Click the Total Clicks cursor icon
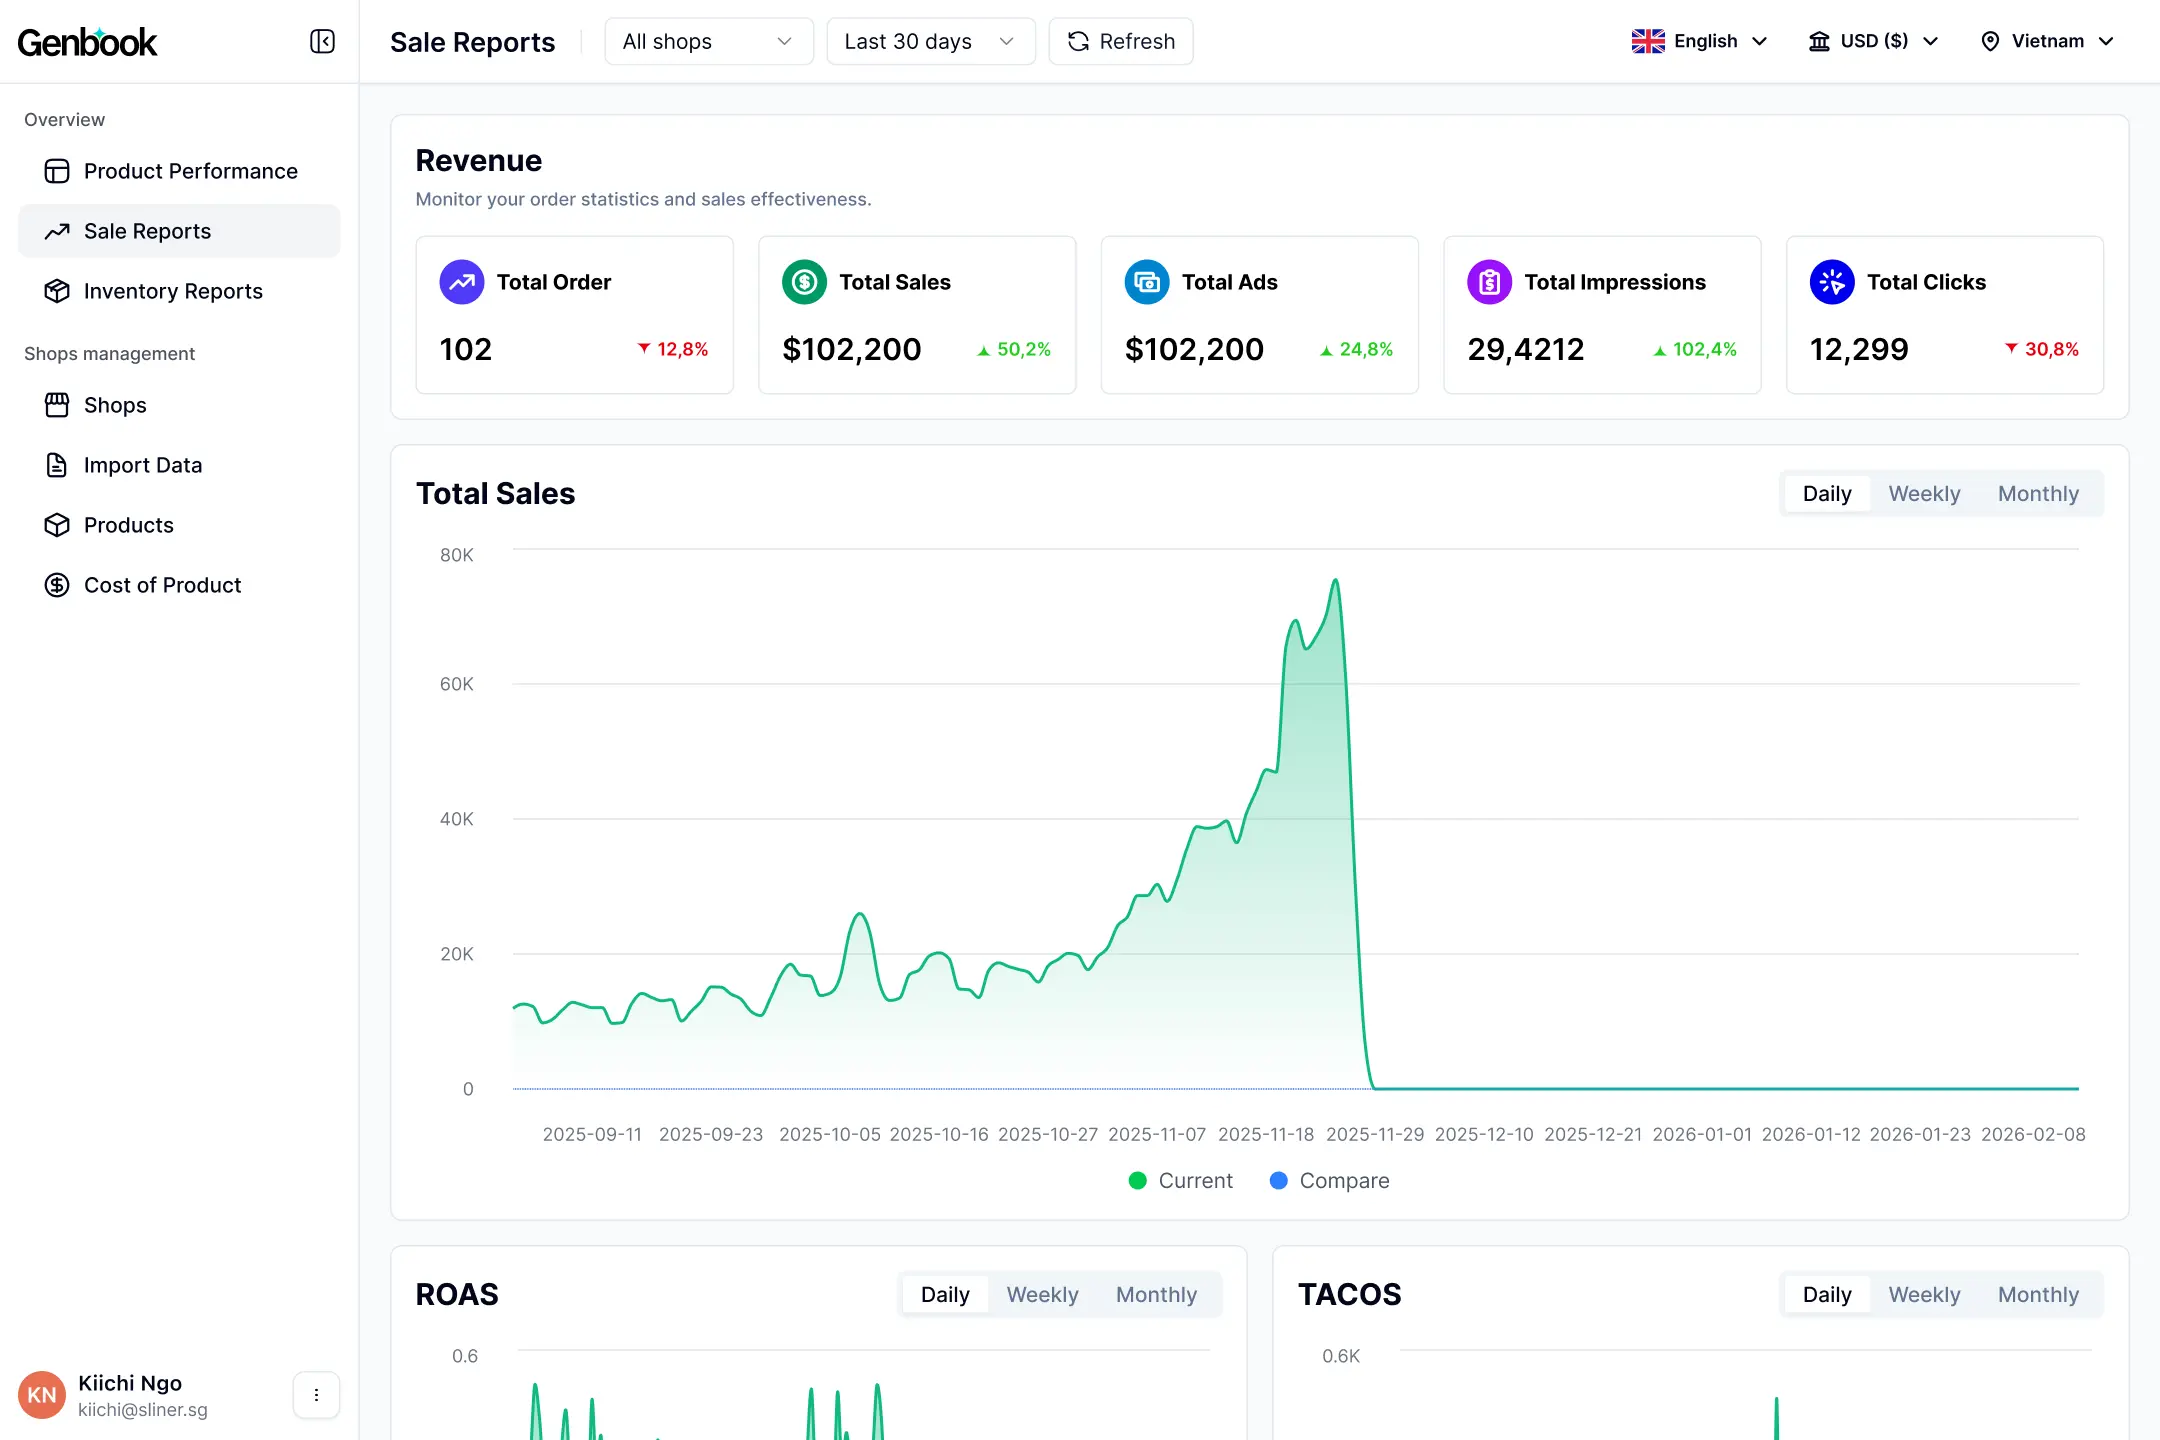 coord(1831,282)
